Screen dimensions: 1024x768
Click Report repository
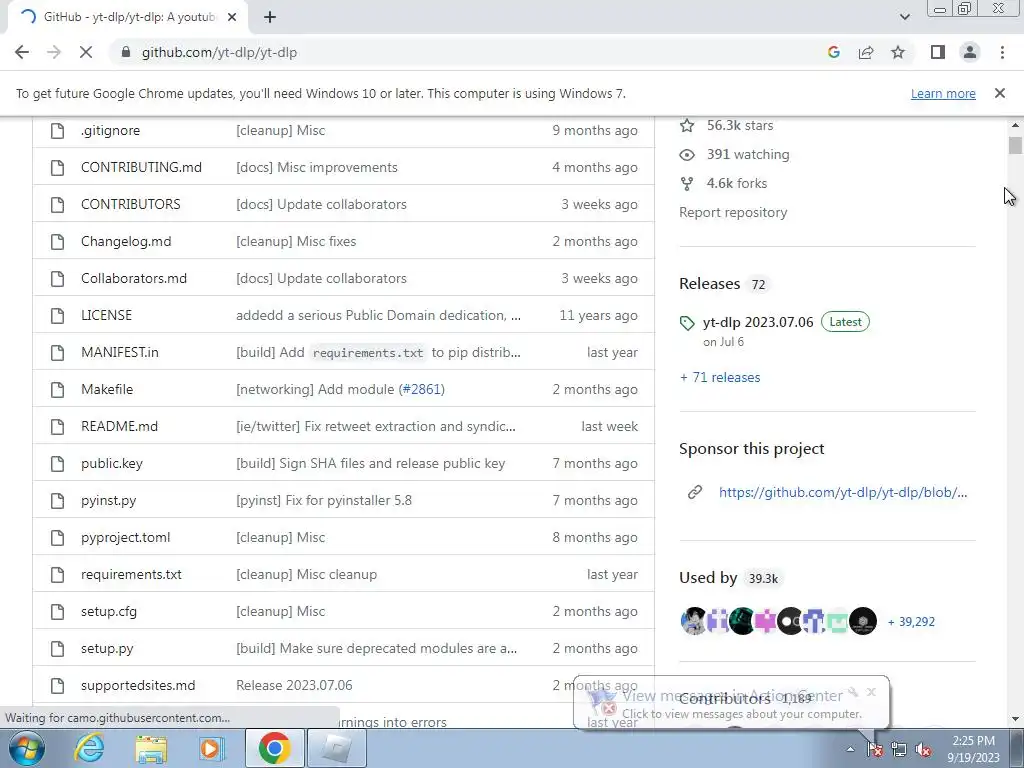pyautogui.click(x=733, y=212)
